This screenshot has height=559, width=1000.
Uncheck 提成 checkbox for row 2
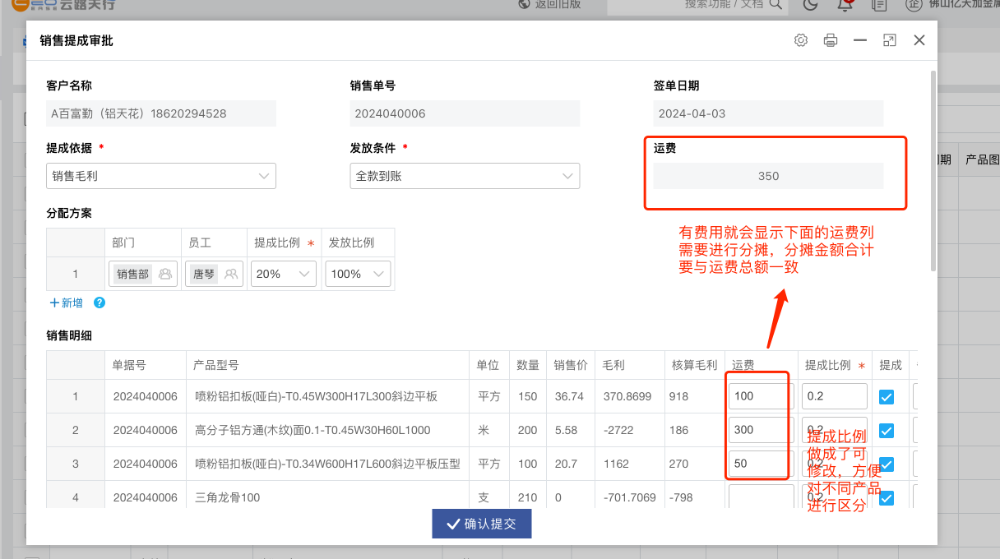point(886,431)
